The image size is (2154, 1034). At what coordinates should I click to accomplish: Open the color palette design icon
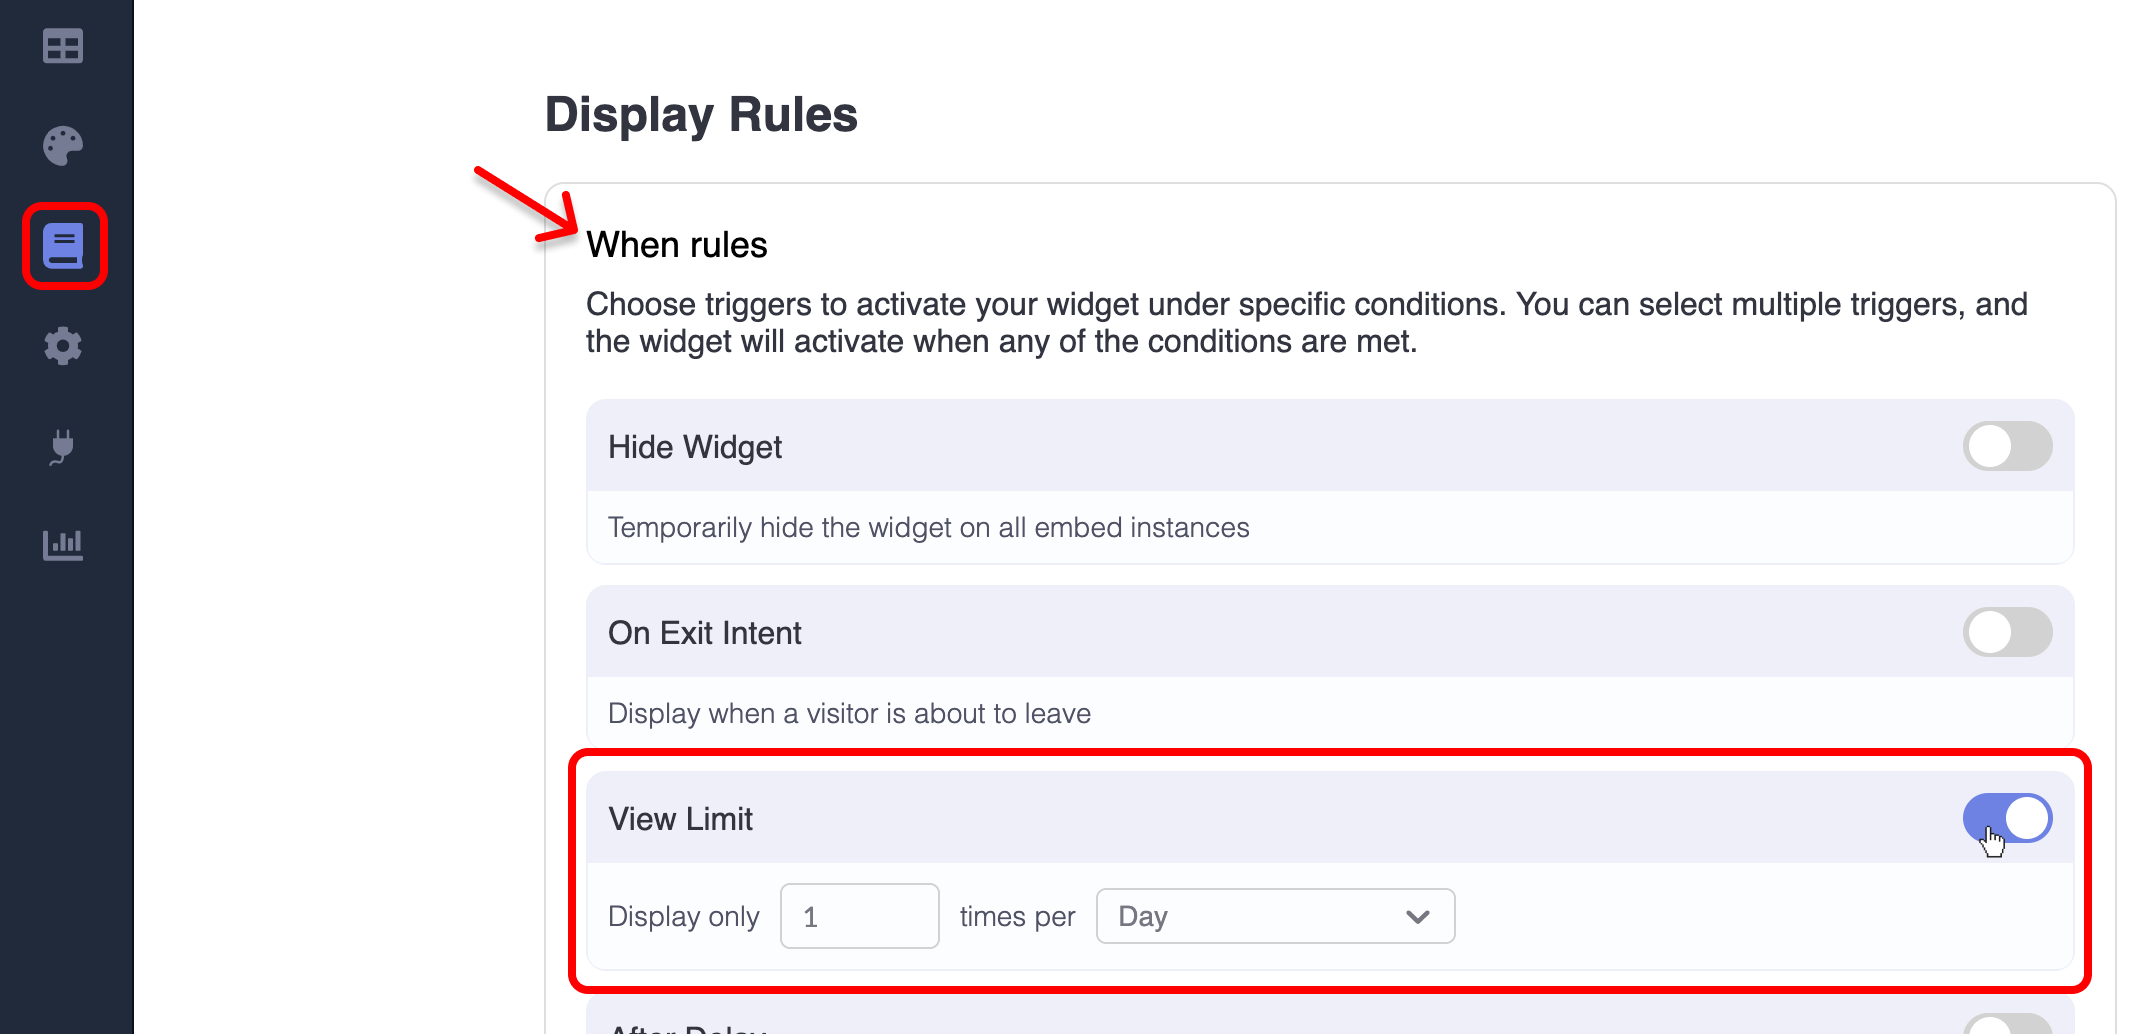63,146
